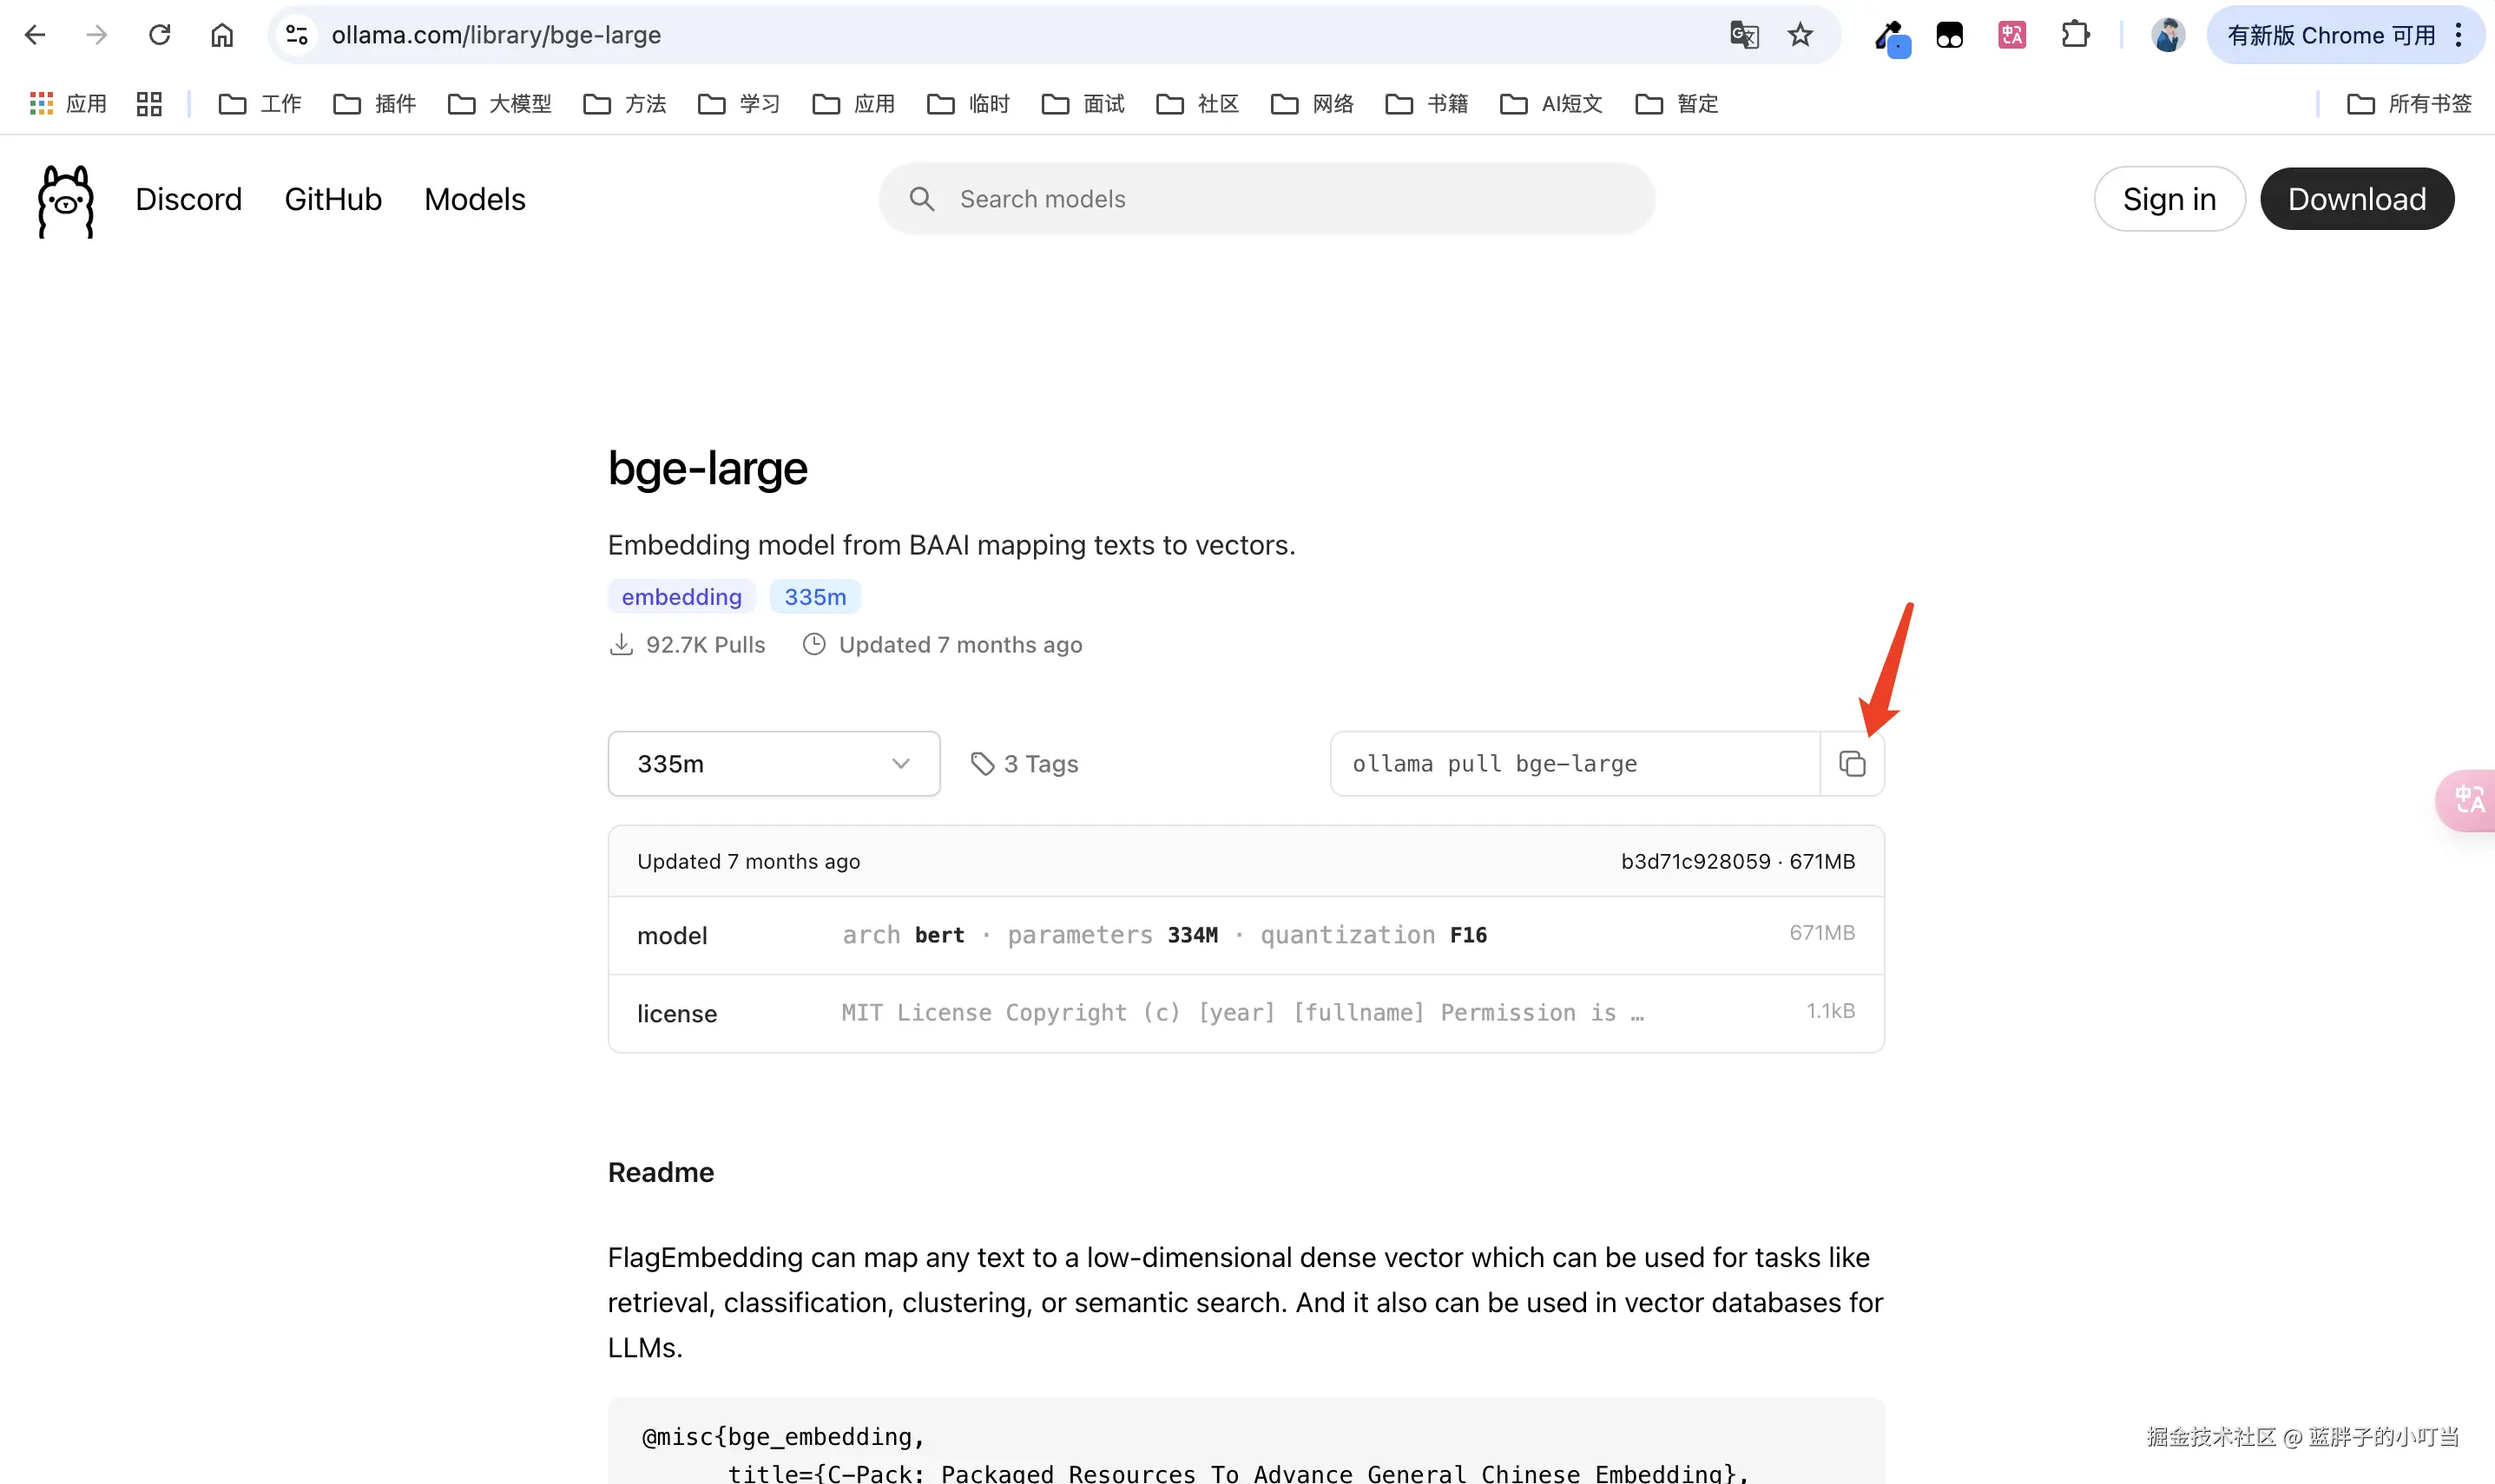Screen dimensions: 2495x1484
Task: Go to GitHub from navigation
Action: (x=333, y=199)
